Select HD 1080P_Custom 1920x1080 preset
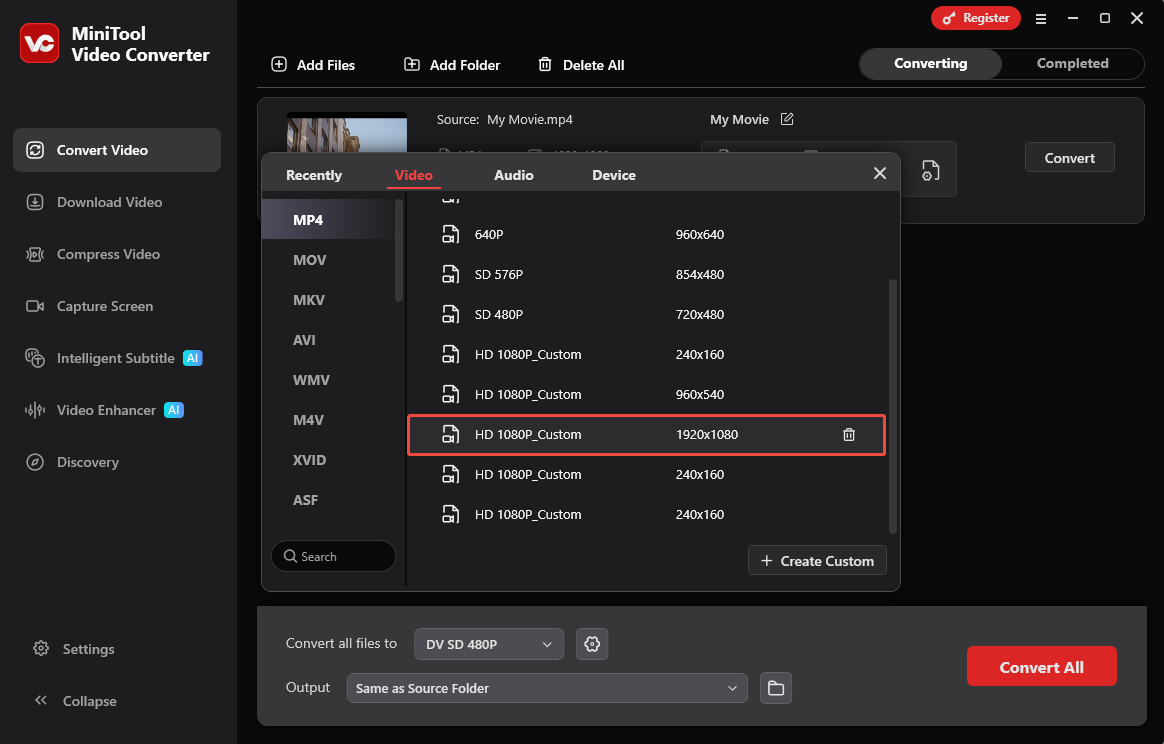Viewport: 1164px width, 744px height. pos(646,435)
